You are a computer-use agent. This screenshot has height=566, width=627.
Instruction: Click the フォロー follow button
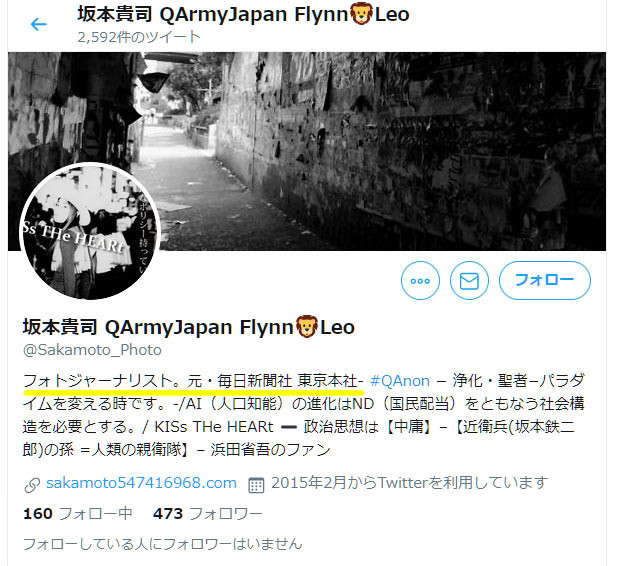click(x=545, y=280)
